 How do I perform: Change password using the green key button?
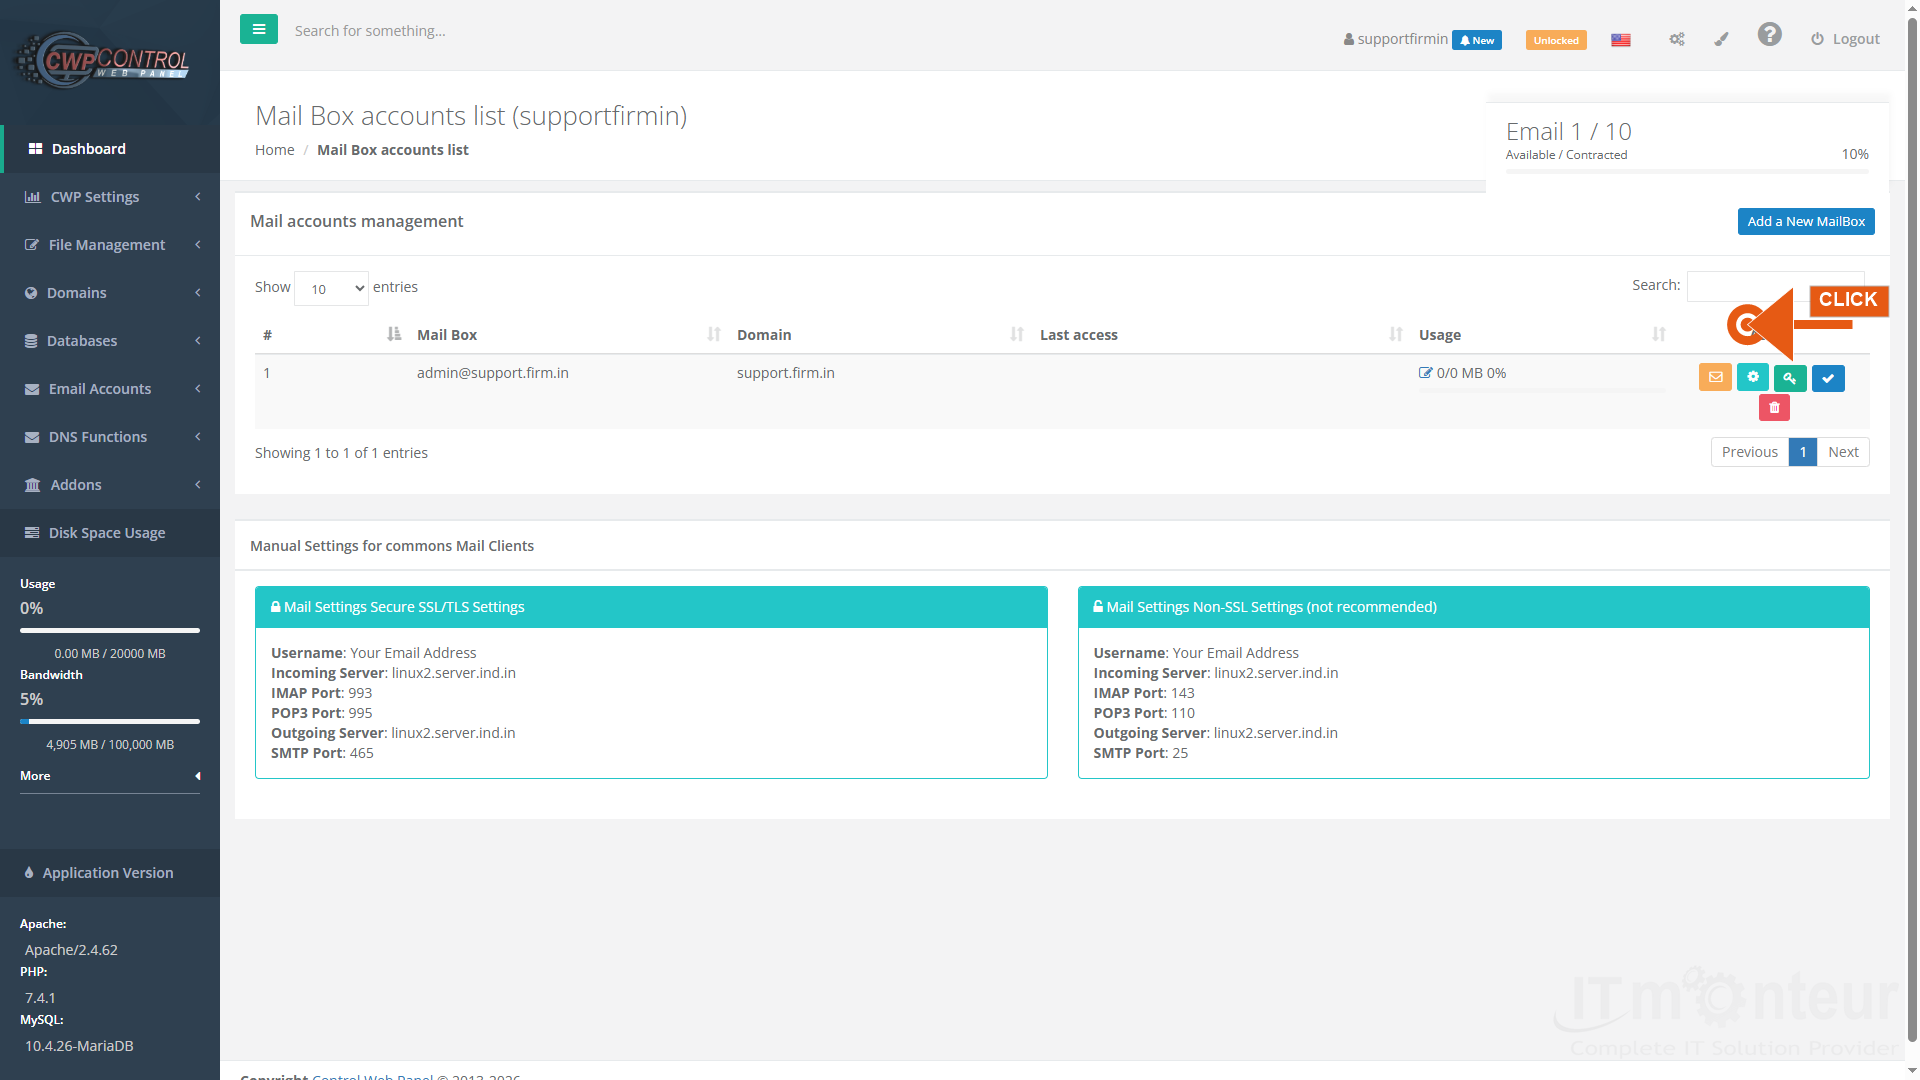[x=1790, y=378]
